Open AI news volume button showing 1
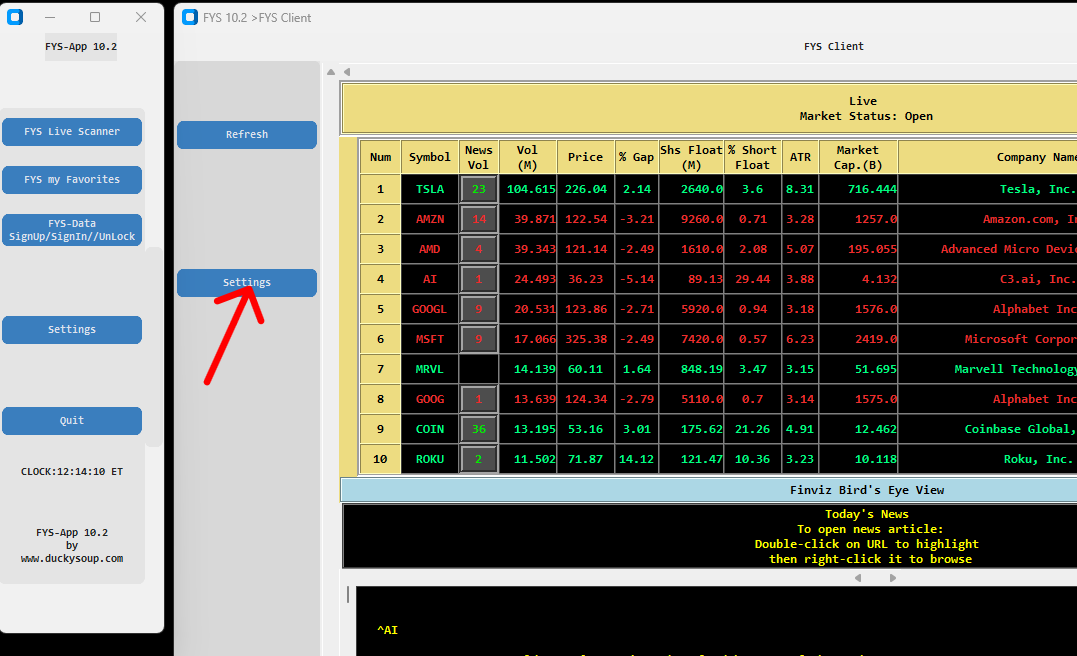 coord(479,280)
